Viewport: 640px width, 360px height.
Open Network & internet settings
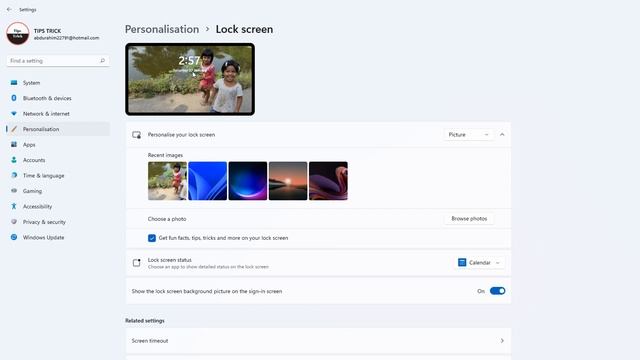58,113
